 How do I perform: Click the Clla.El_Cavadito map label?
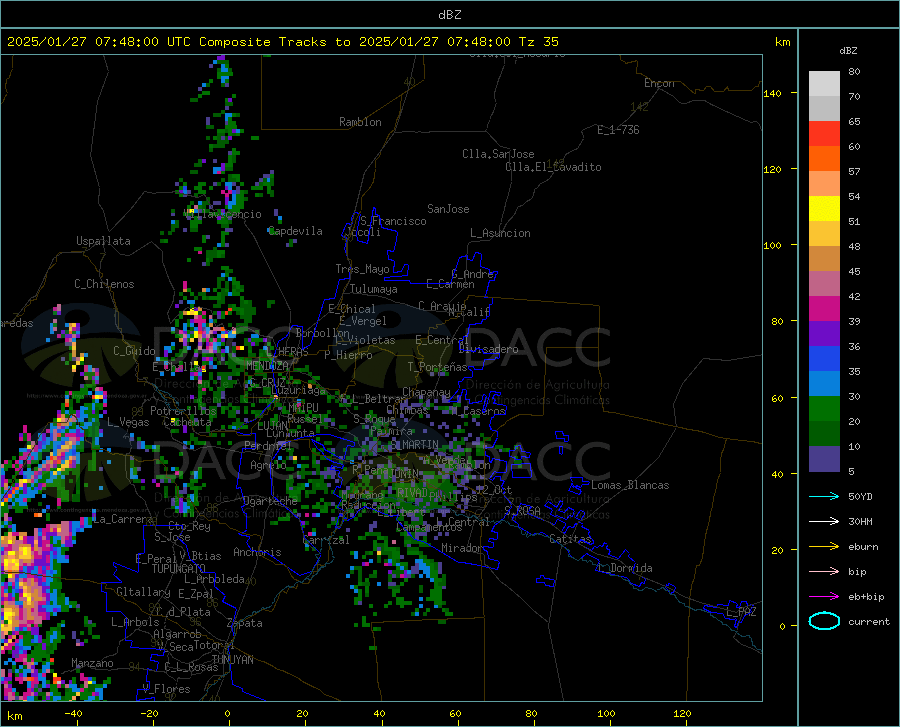point(553,167)
